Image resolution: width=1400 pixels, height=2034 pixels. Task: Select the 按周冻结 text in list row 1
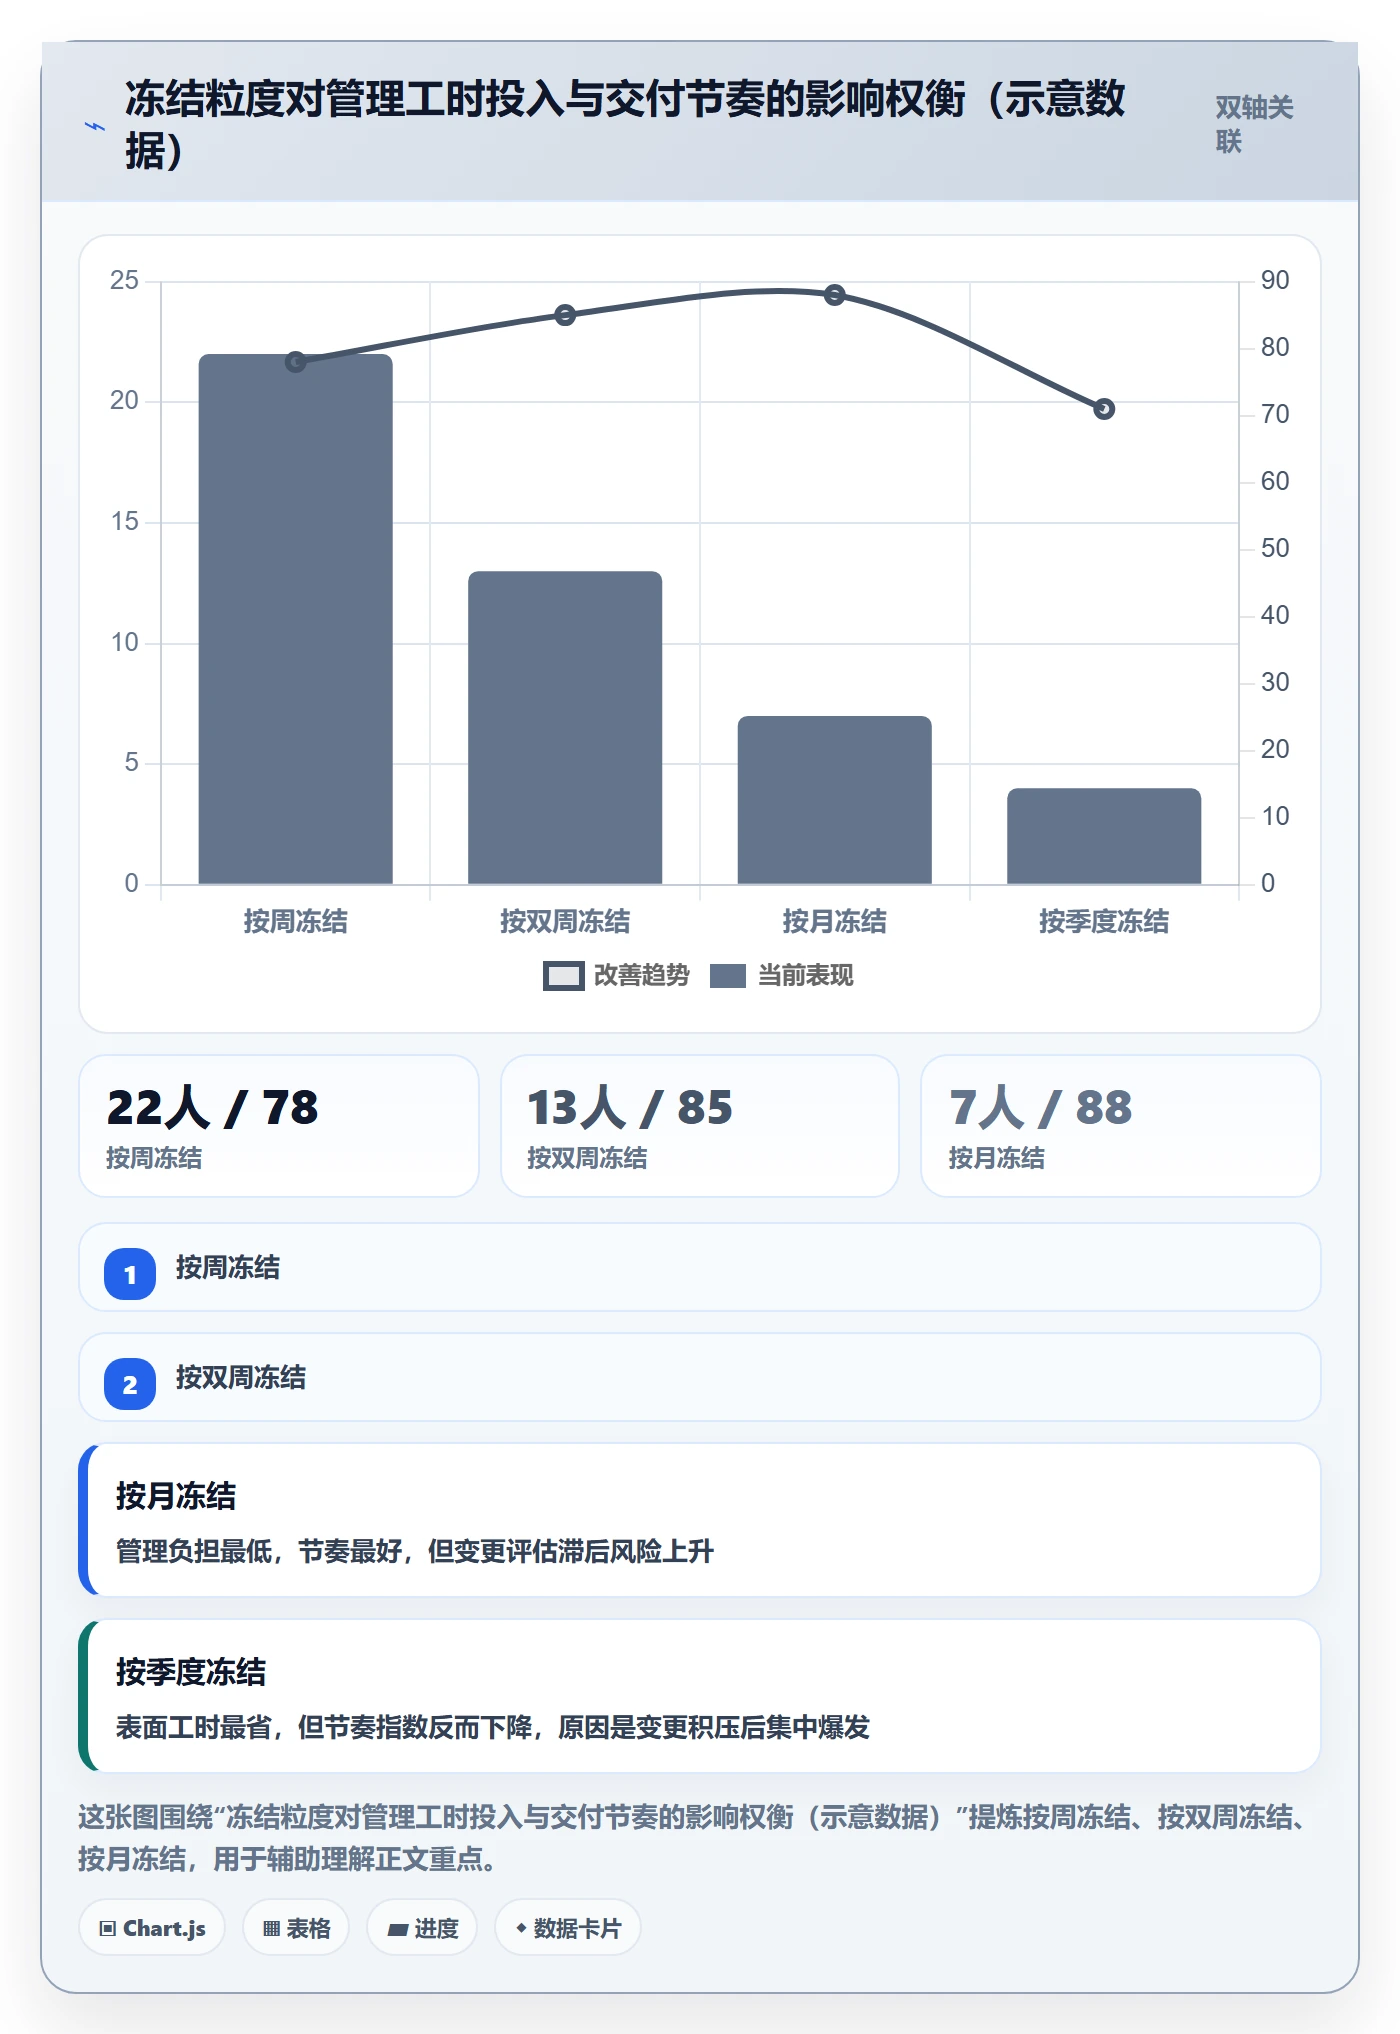click(x=228, y=1268)
